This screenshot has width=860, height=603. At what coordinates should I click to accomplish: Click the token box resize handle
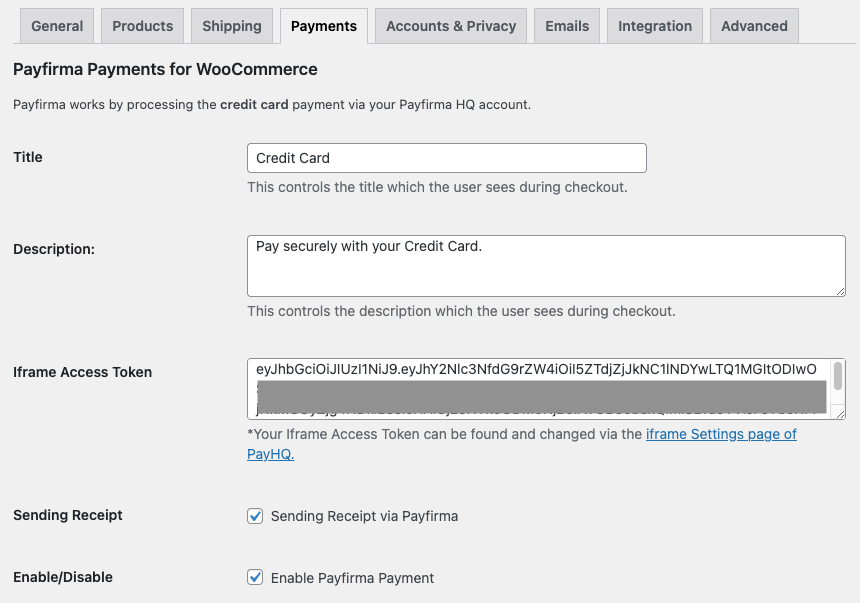[840, 414]
